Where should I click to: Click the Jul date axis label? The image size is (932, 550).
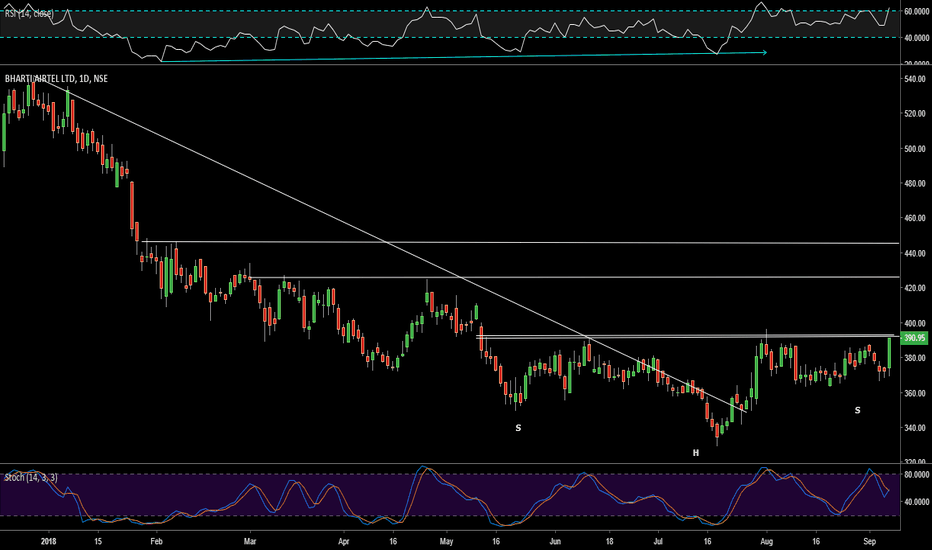pos(658,542)
